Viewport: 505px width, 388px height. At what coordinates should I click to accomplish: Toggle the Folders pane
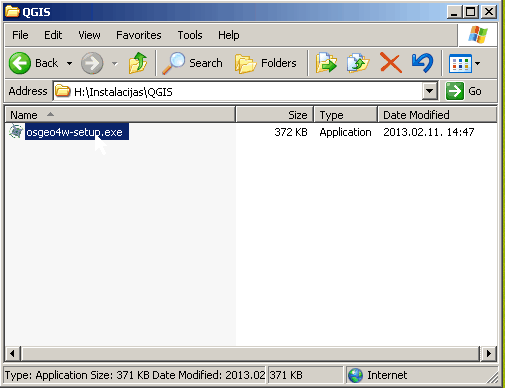(266, 63)
